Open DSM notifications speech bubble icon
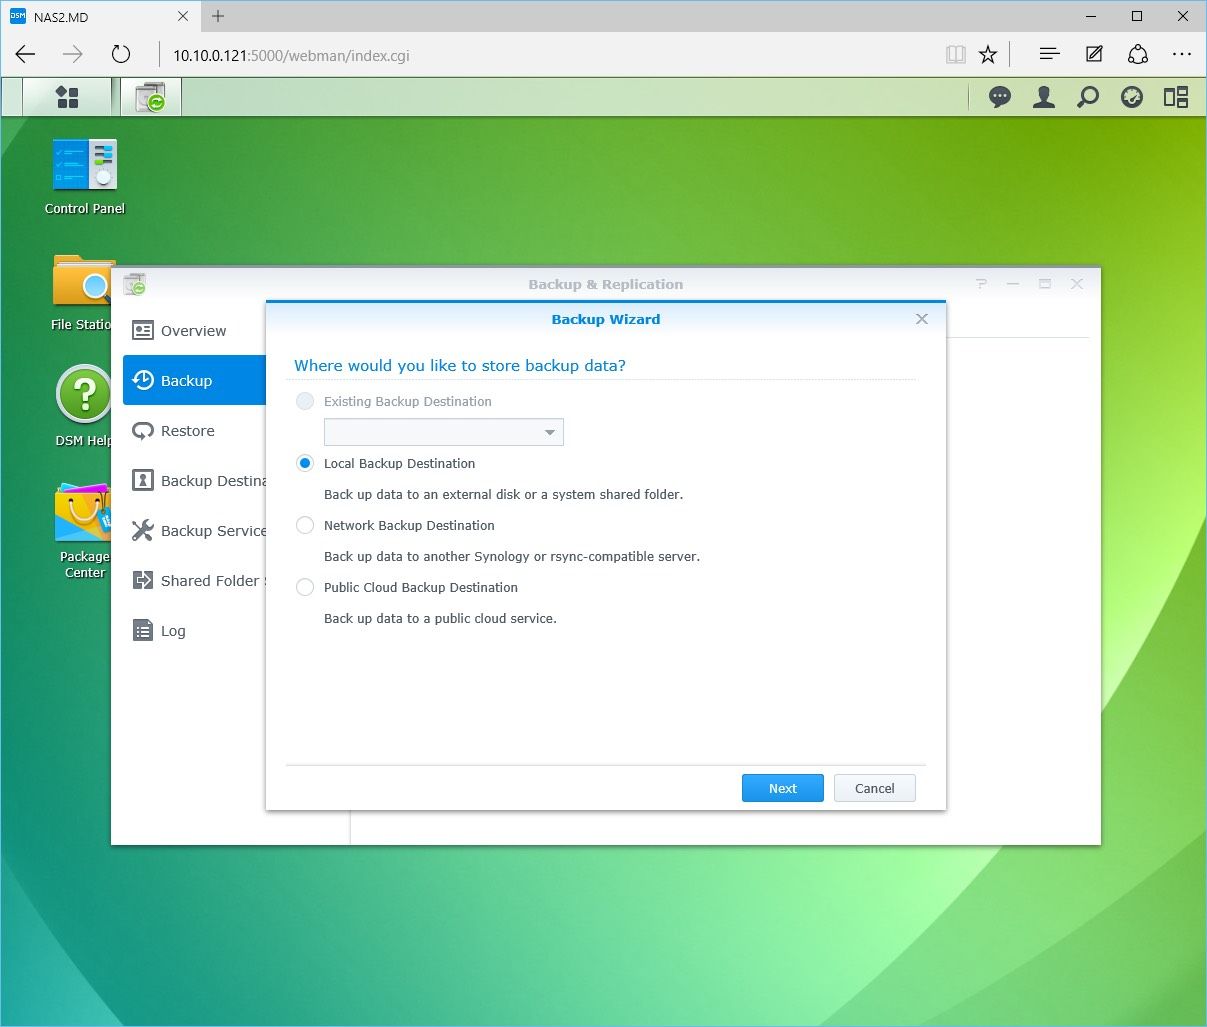 pyautogui.click(x=1000, y=97)
